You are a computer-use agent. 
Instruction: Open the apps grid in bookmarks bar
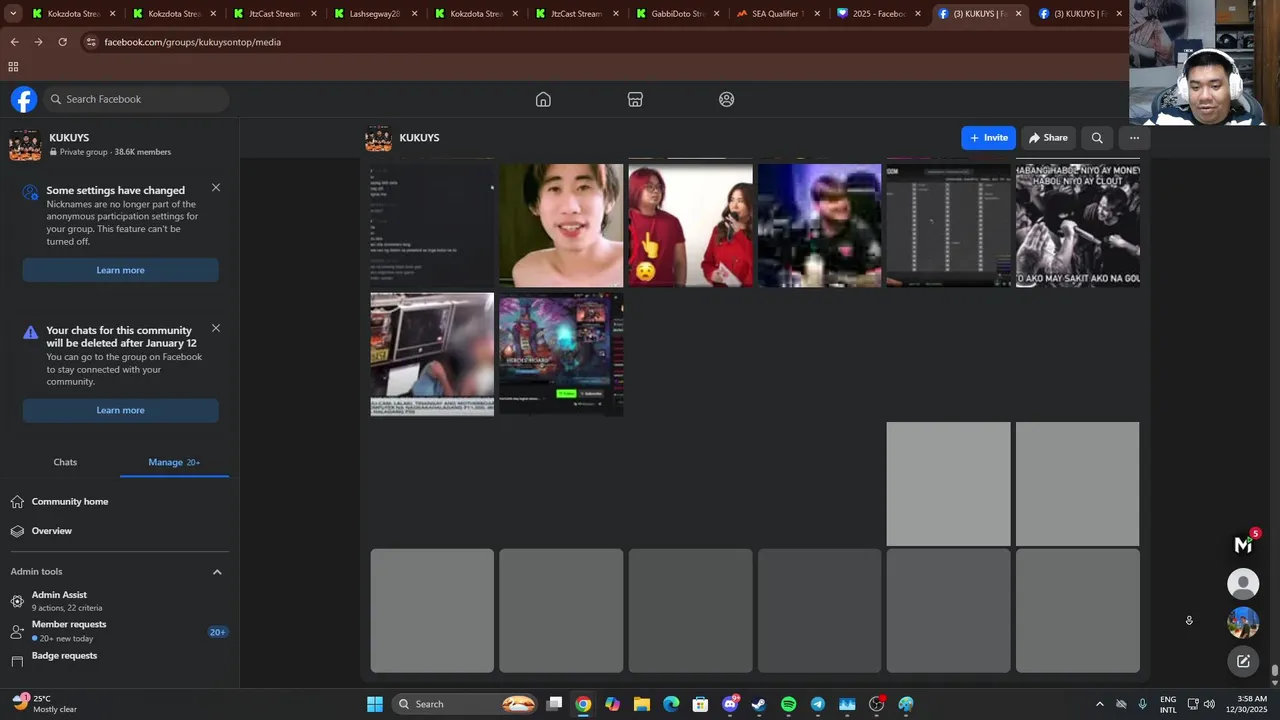[13, 67]
